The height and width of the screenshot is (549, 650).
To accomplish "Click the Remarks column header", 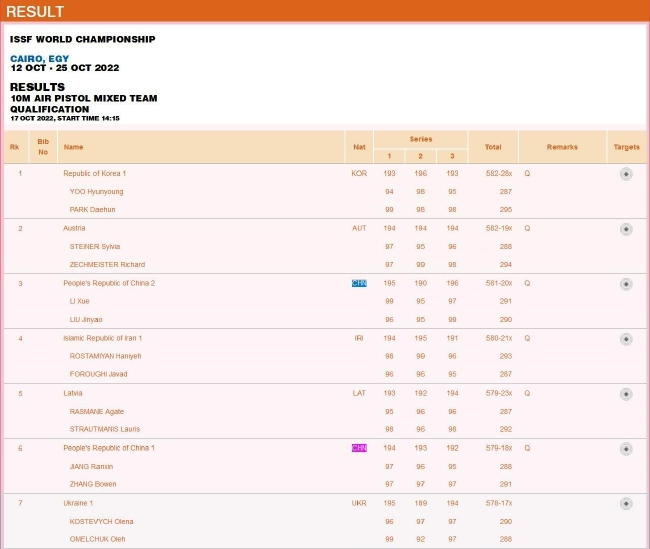I will (x=562, y=147).
